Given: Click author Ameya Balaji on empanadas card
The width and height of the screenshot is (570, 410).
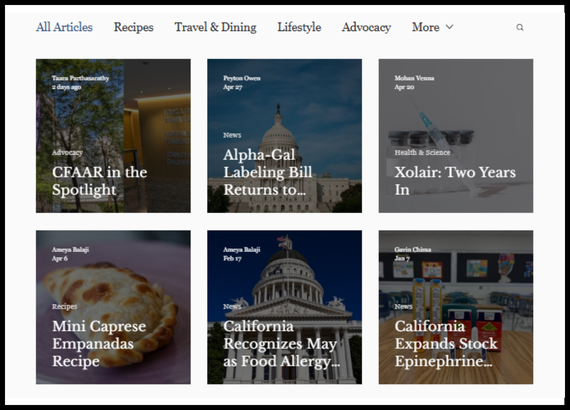Looking at the screenshot, I should (71, 249).
